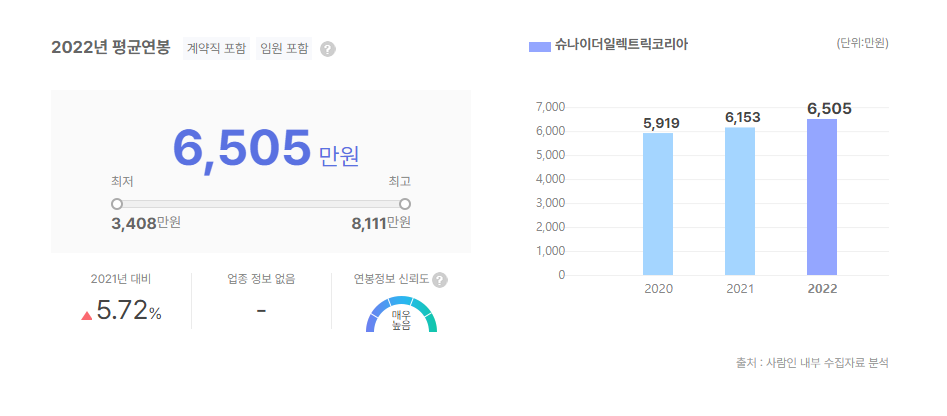The height and width of the screenshot is (416, 947).
Task: Click the 4,000 y-axis label
Action: pyautogui.click(x=550, y=179)
